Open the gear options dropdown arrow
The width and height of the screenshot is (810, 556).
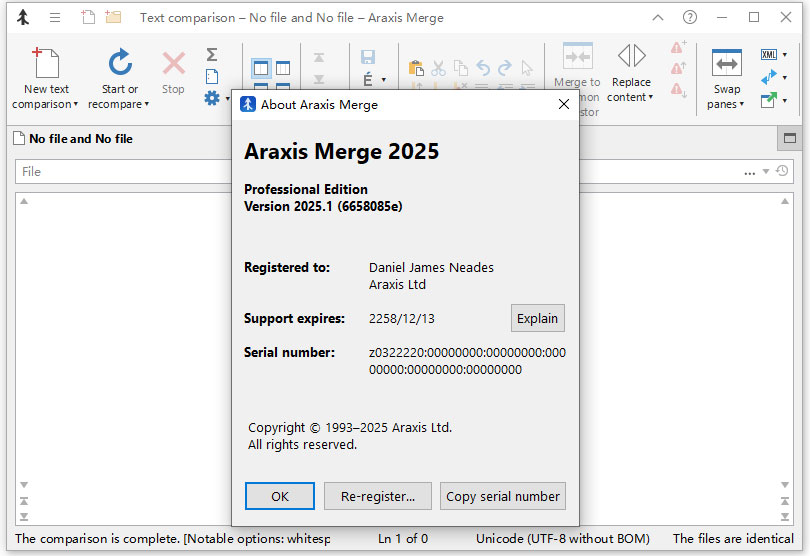pyautogui.click(x=228, y=98)
